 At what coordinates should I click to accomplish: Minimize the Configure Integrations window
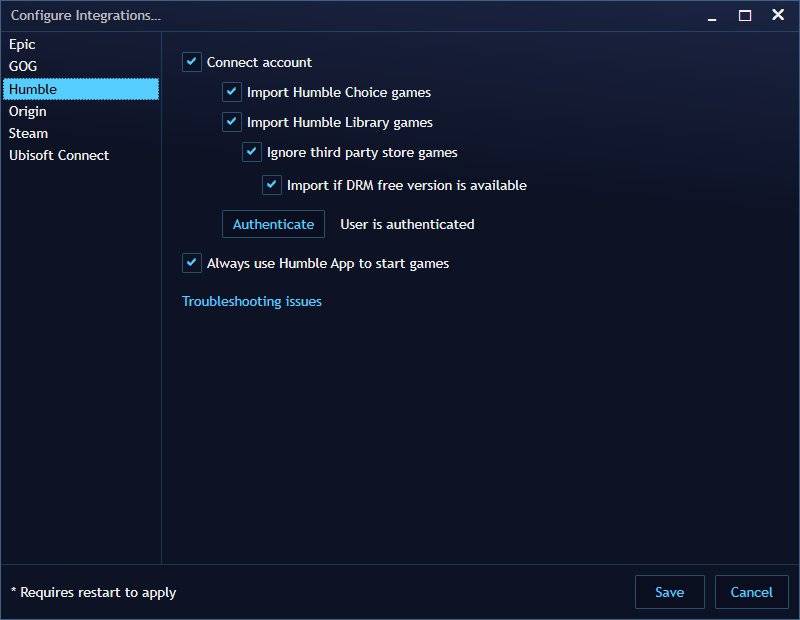pos(711,15)
